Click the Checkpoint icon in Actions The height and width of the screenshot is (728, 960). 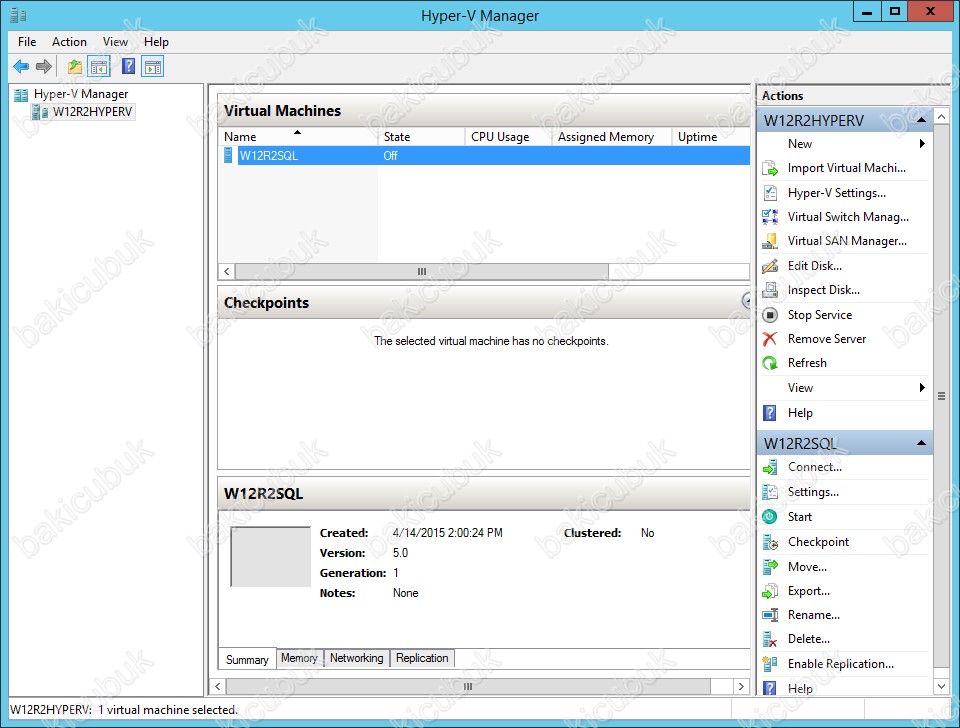pos(770,542)
